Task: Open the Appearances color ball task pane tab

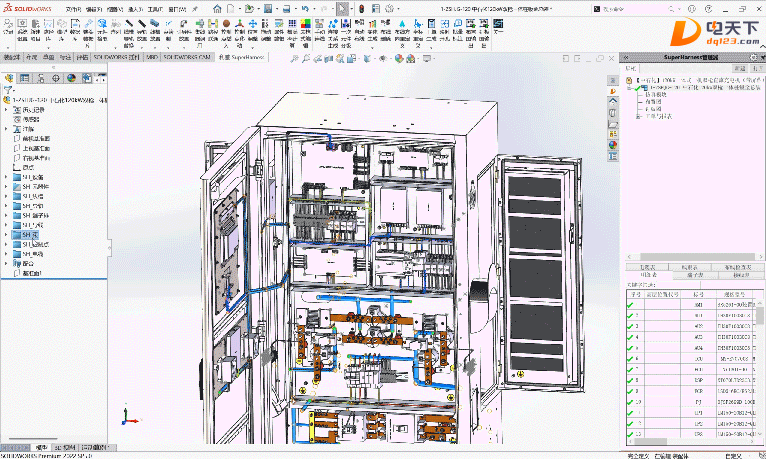Action: pos(613,145)
